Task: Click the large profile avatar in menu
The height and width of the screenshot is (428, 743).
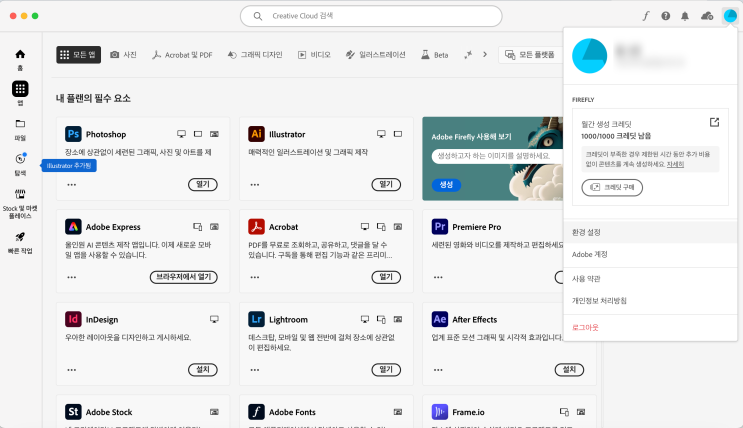Action: pyautogui.click(x=589, y=56)
